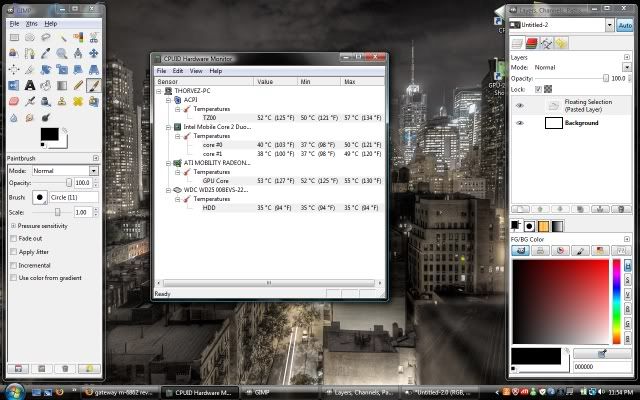Open the Circle (11) brush selector
The height and width of the screenshot is (400, 640).
click(x=40, y=197)
